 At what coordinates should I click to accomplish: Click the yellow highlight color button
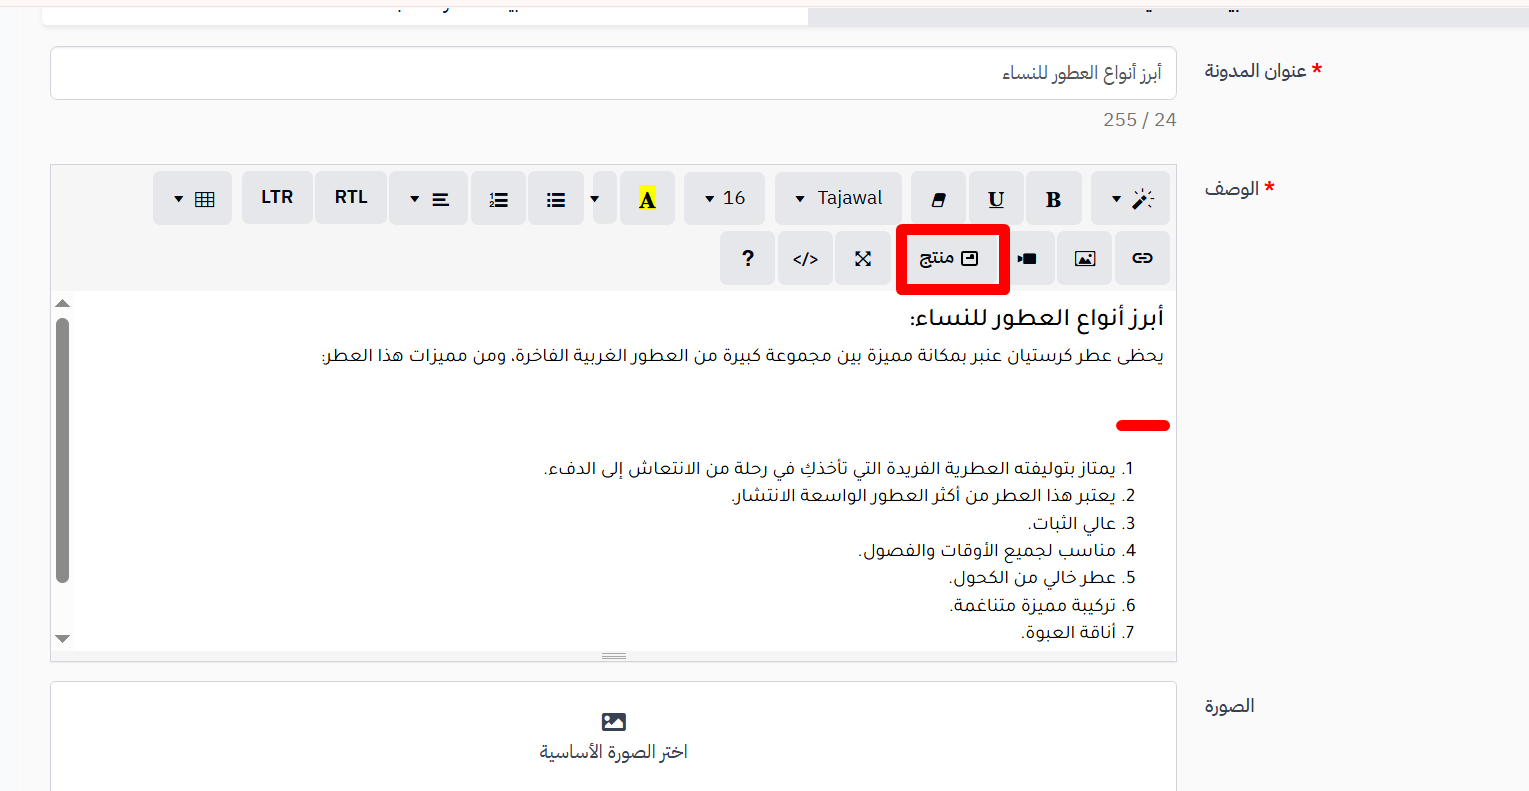647,198
